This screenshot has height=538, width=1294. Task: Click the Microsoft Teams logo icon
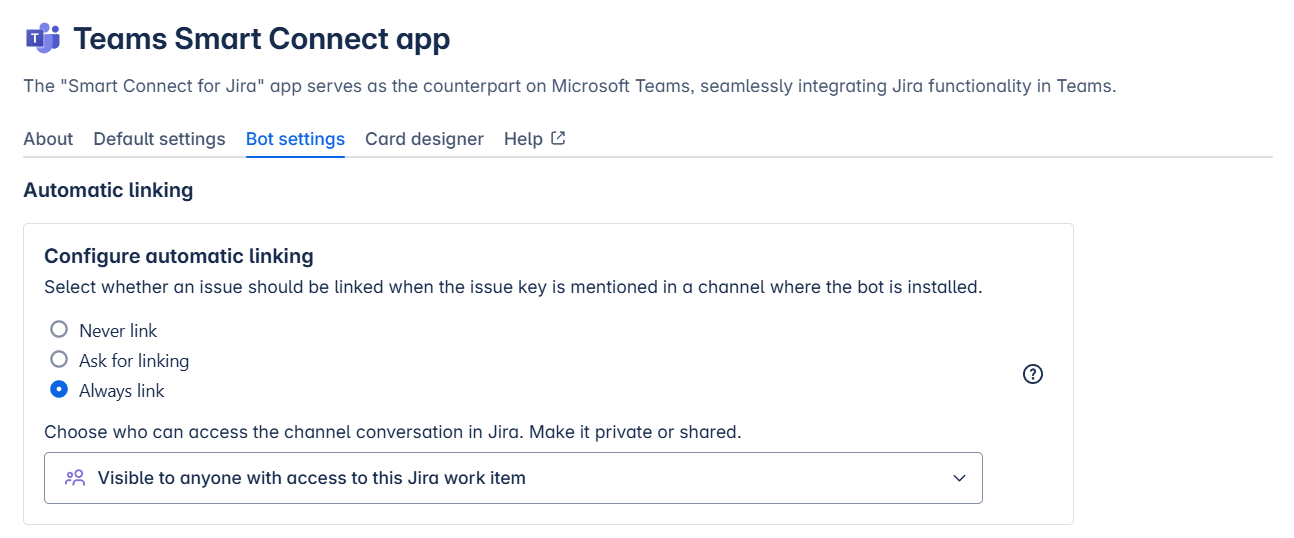point(42,39)
